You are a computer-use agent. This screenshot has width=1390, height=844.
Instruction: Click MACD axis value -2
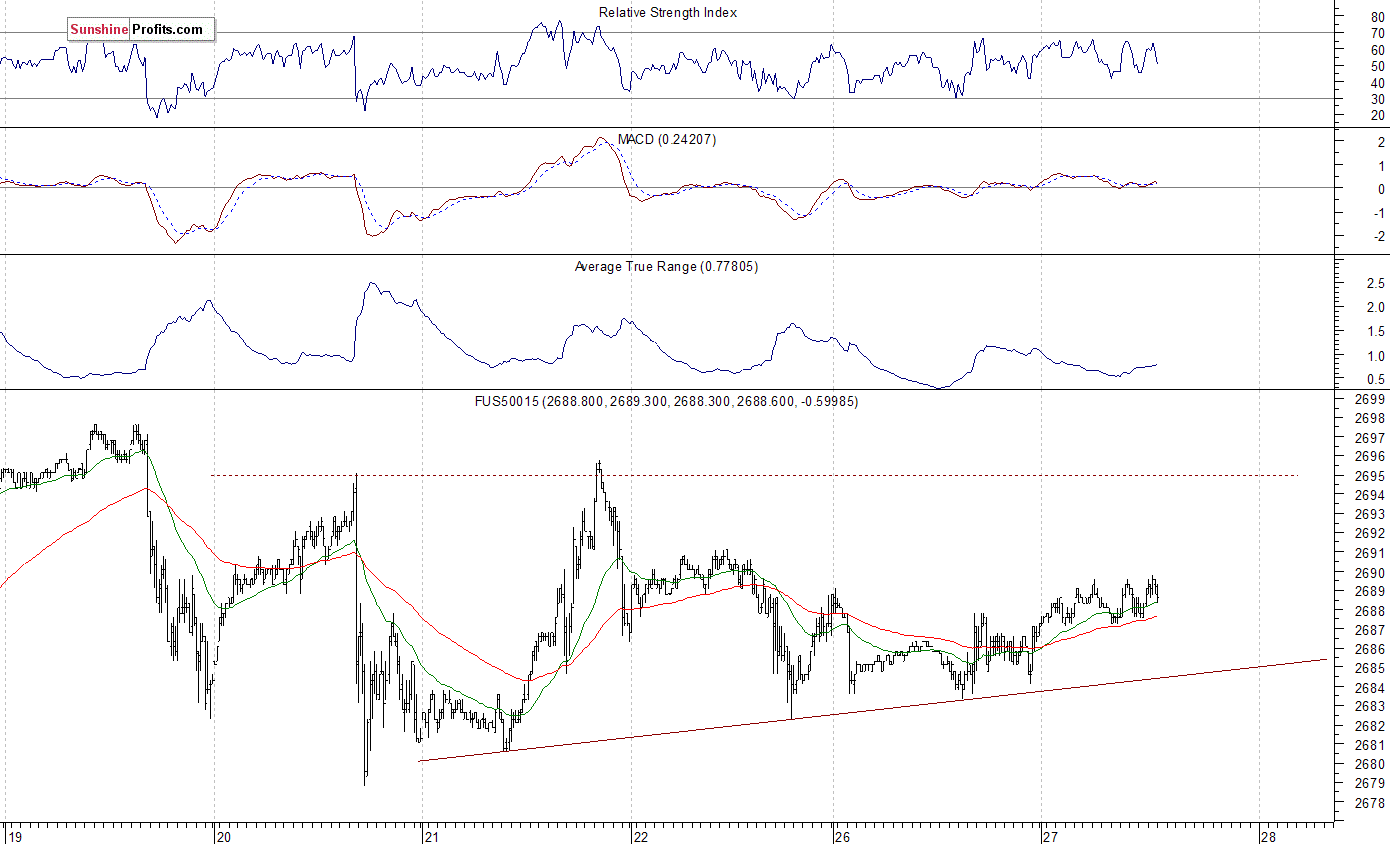coord(1378,237)
